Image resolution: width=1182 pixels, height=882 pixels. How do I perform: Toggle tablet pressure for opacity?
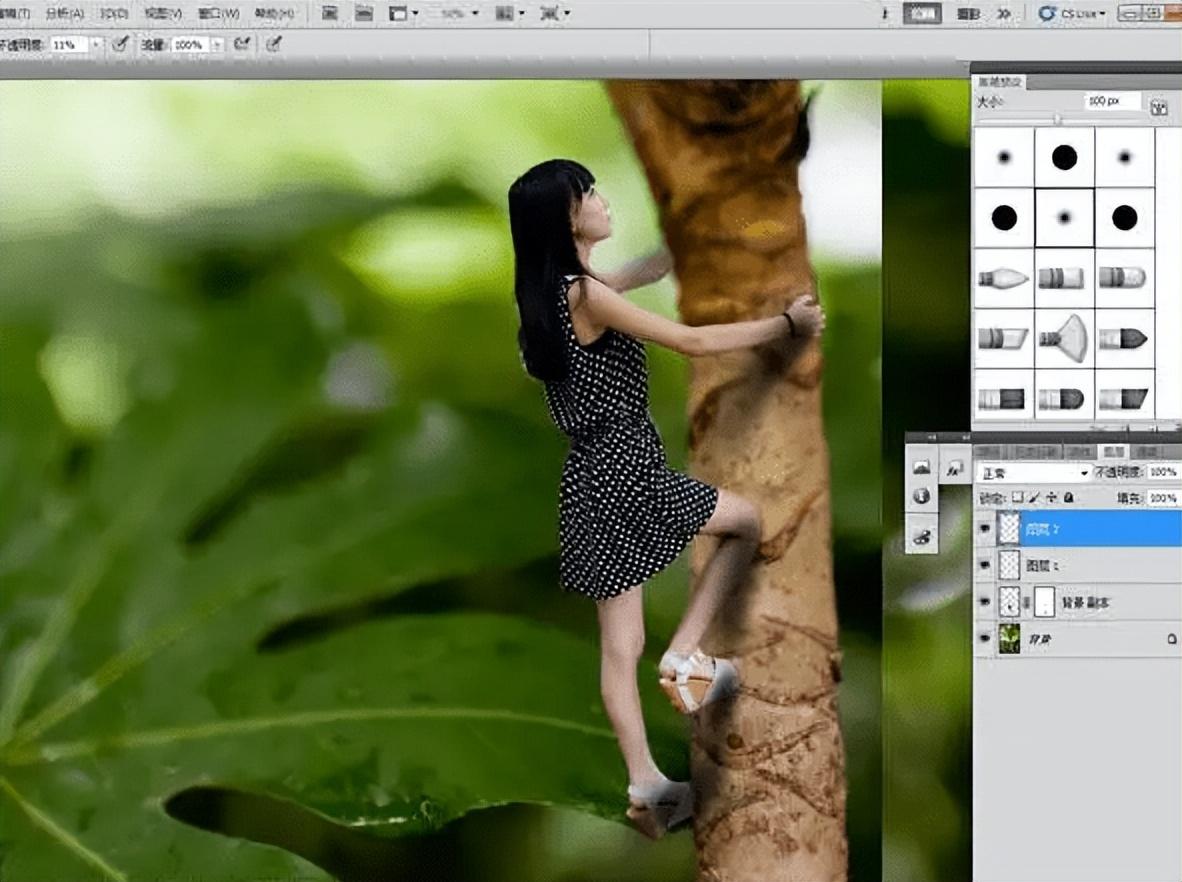(x=121, y=44)
